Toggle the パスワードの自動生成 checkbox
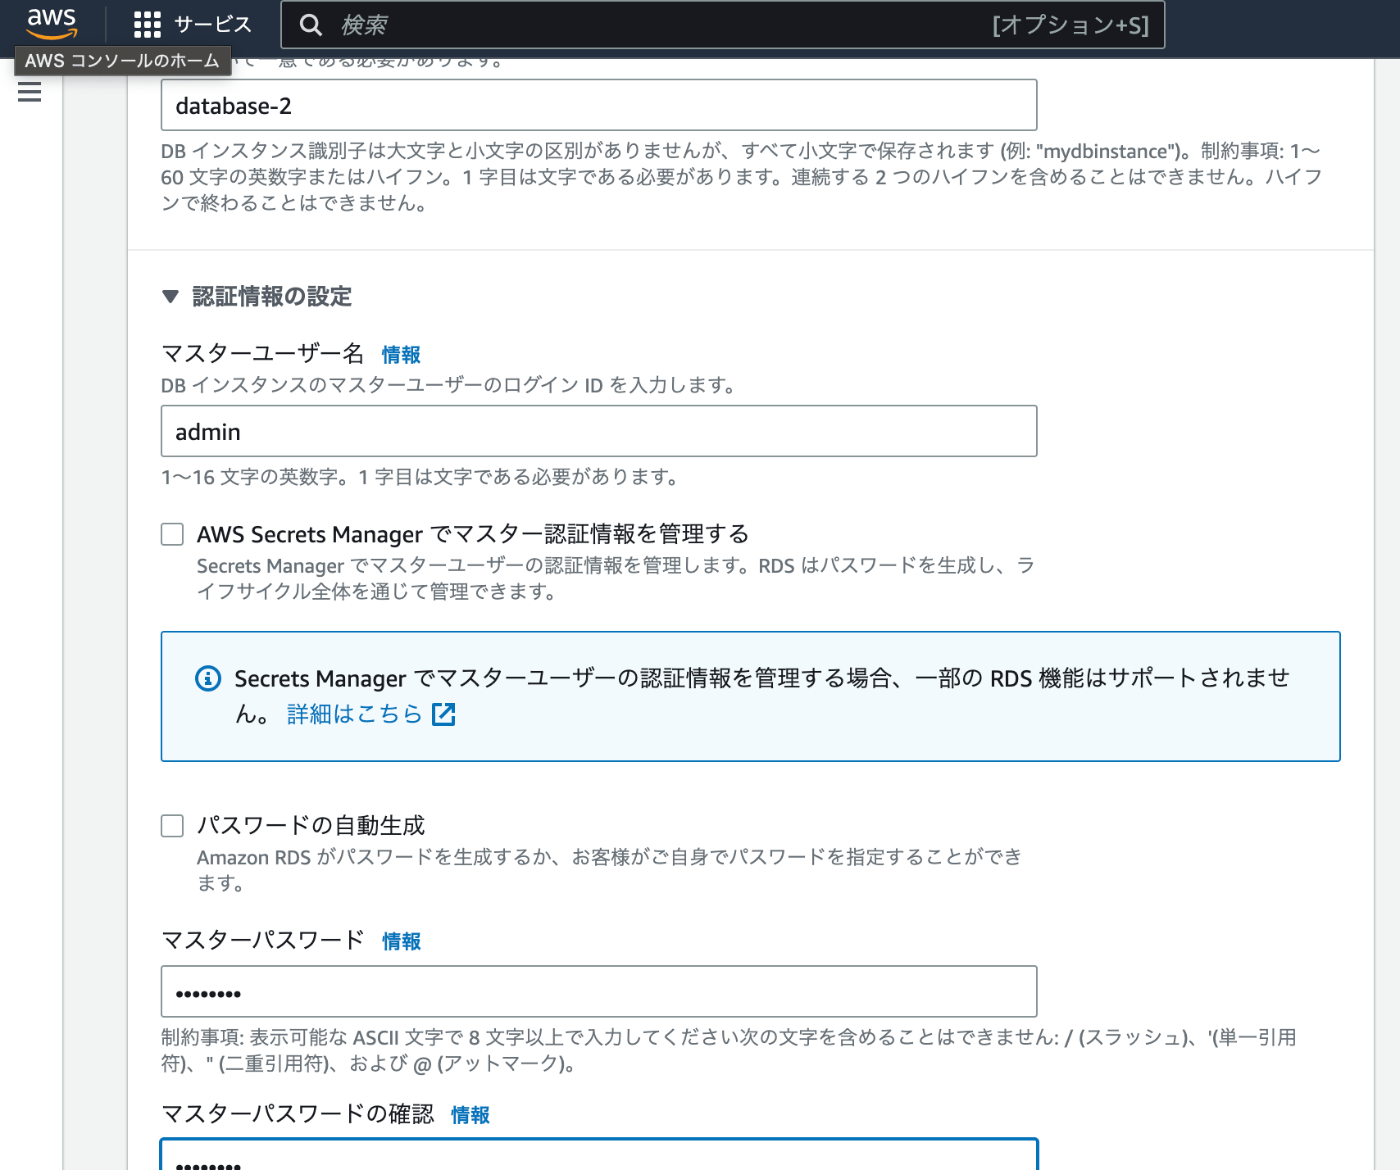1400x1170 pixels. point(173,825)
